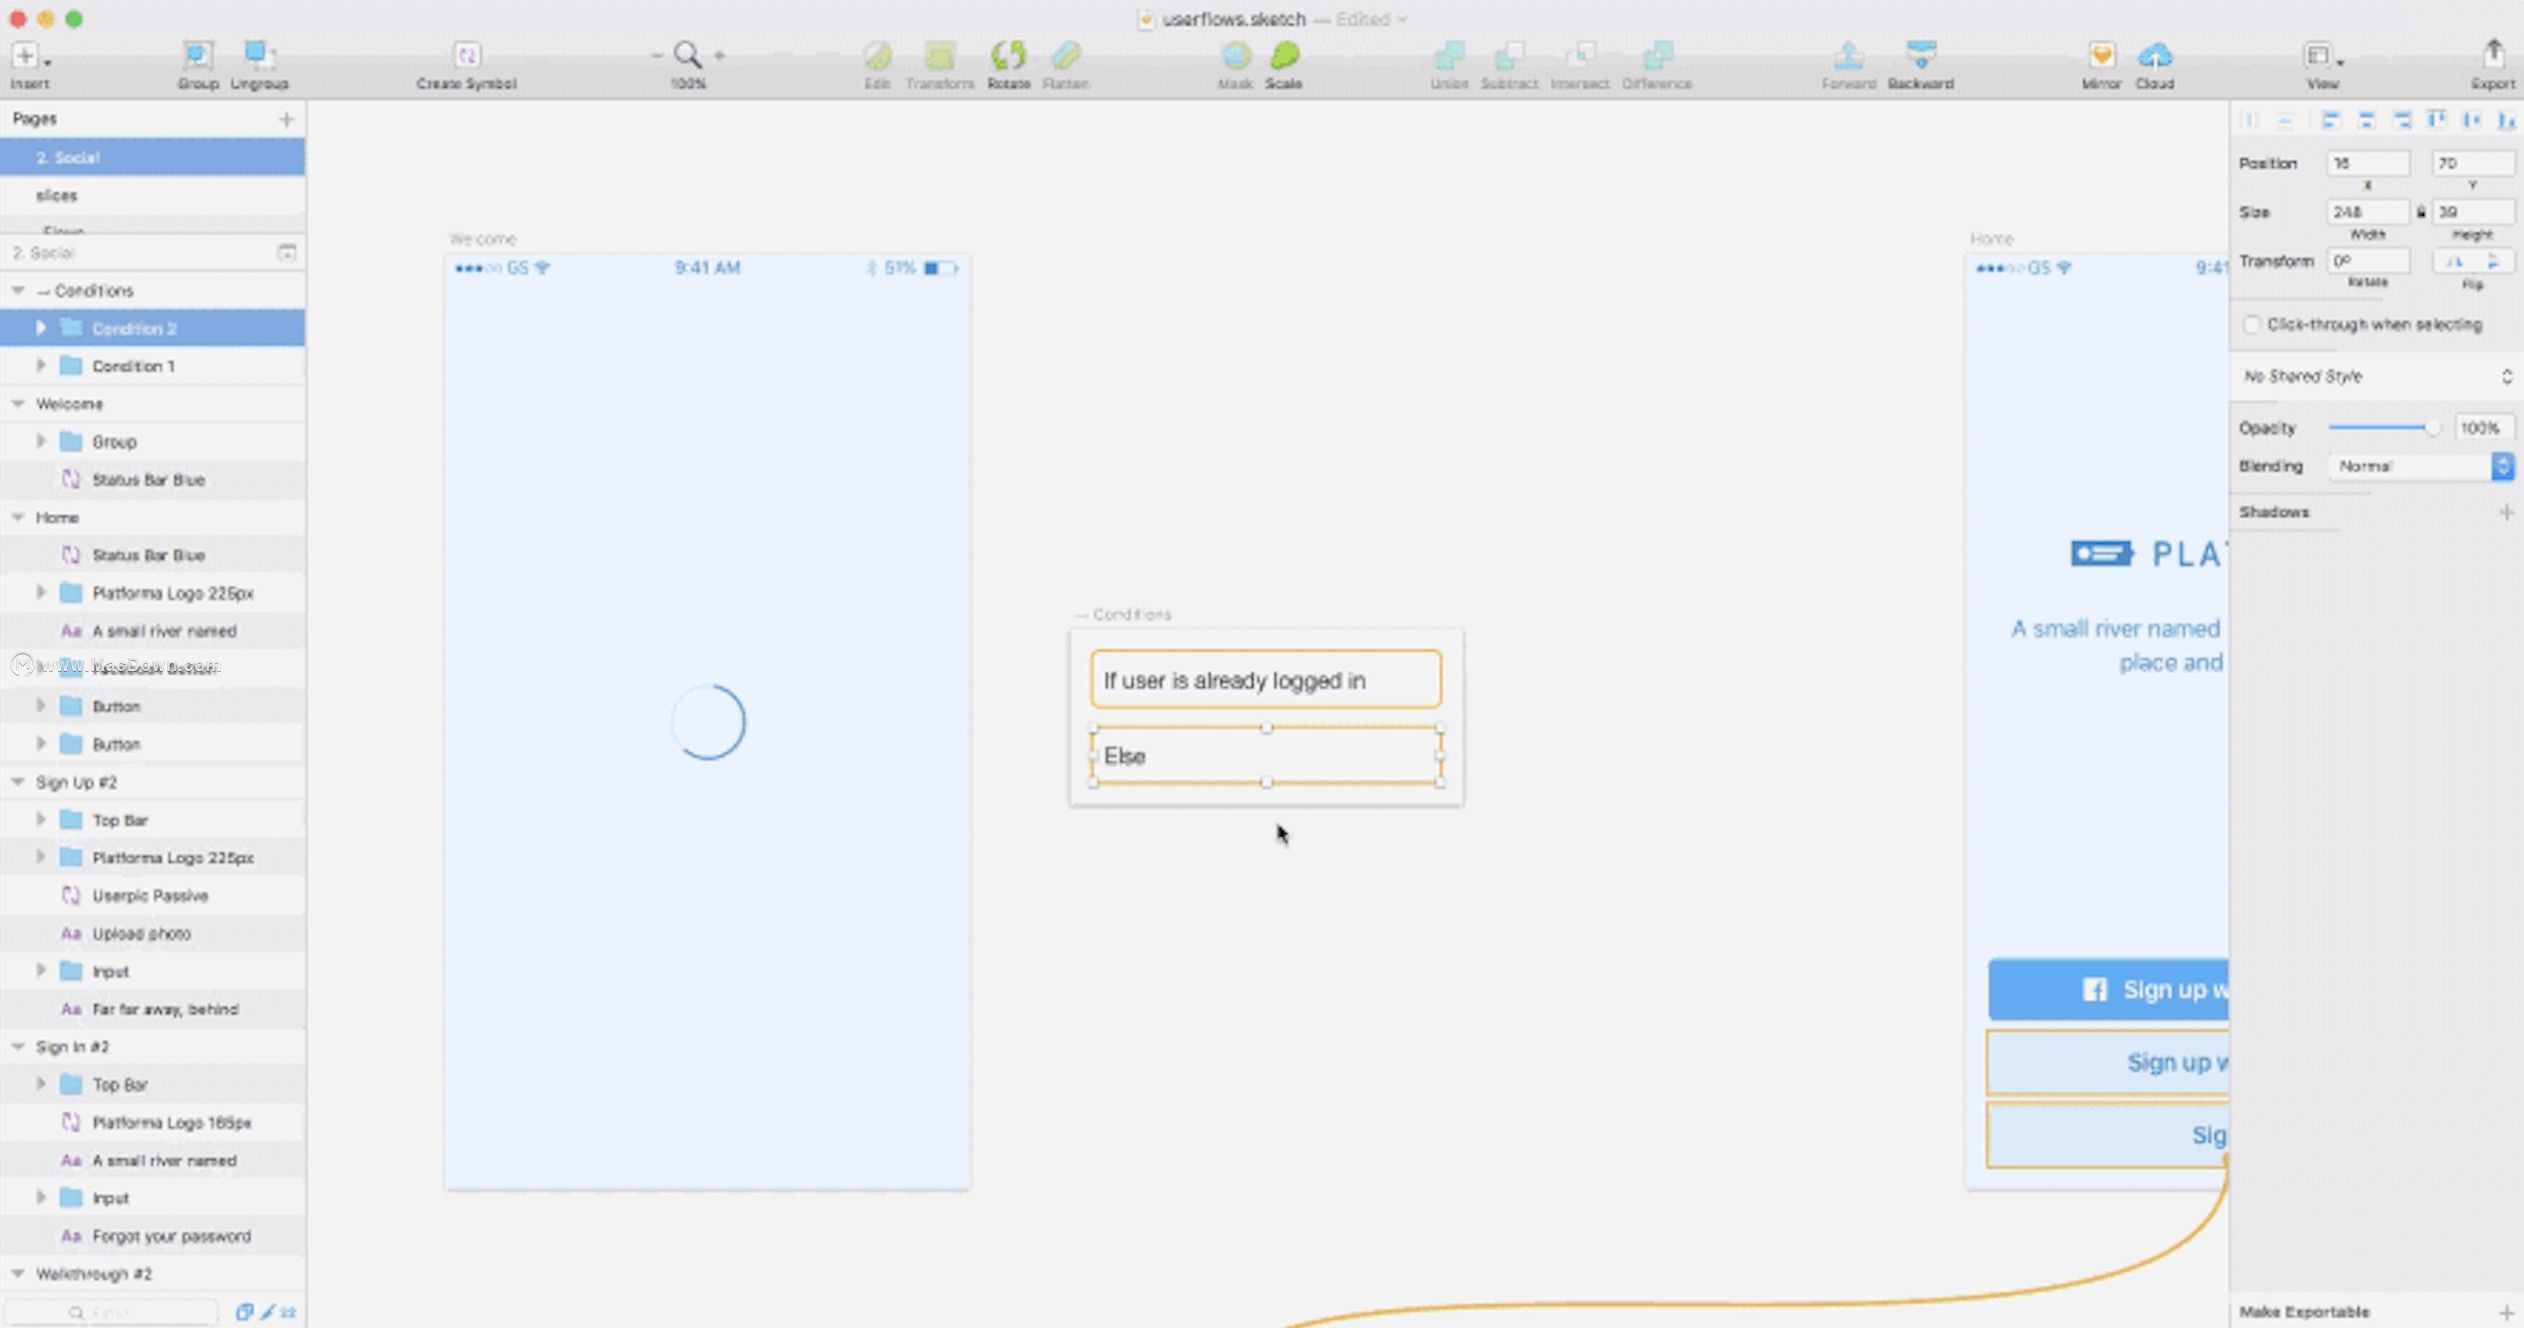Click the Scale tool icon
The image size is (2524, 1328).
pos(1284,56)
